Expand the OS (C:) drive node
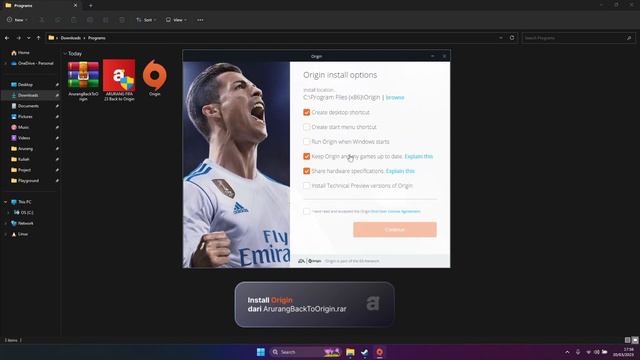This screenshot has width=640, height=360. click(8, 213)
